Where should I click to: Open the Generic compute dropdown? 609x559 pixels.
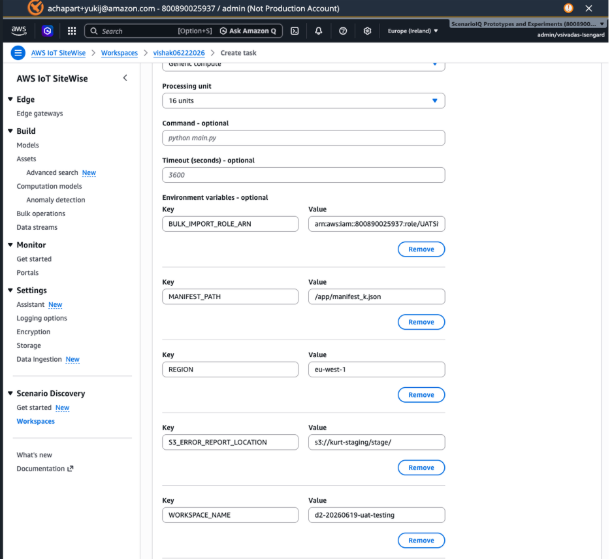tap(304, 66)
